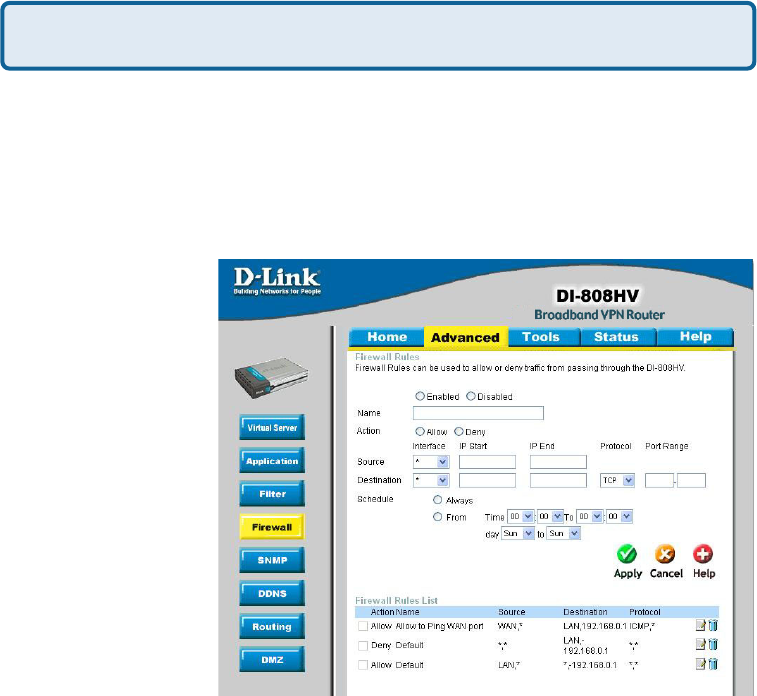Image resolution: width=757 pixels, height=696 pixels.
Task: Open the SNMP settings page
Action: pyautogui.click(x=272, y=560)
